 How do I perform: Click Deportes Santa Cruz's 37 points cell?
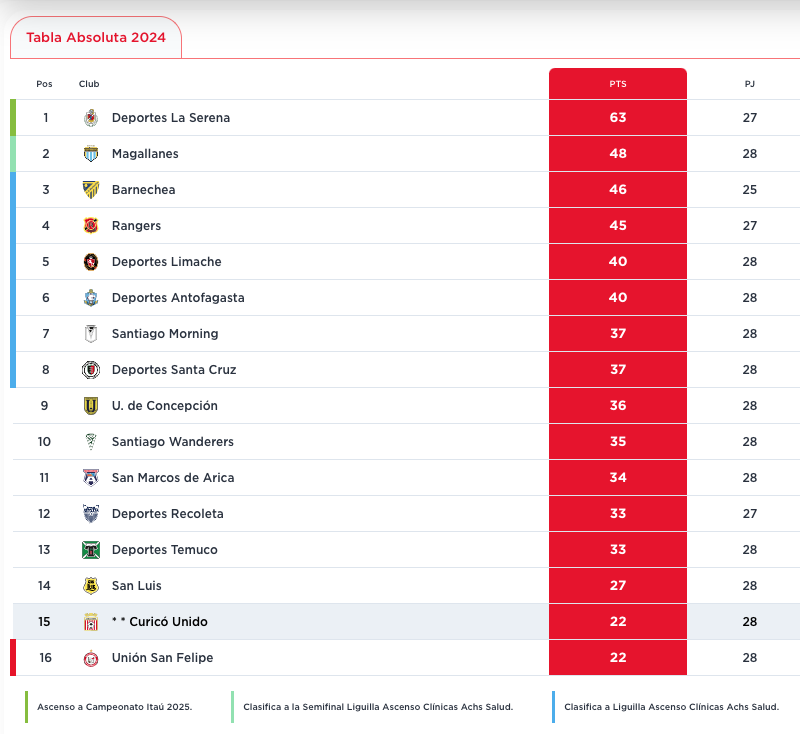[x=618, y=370]
